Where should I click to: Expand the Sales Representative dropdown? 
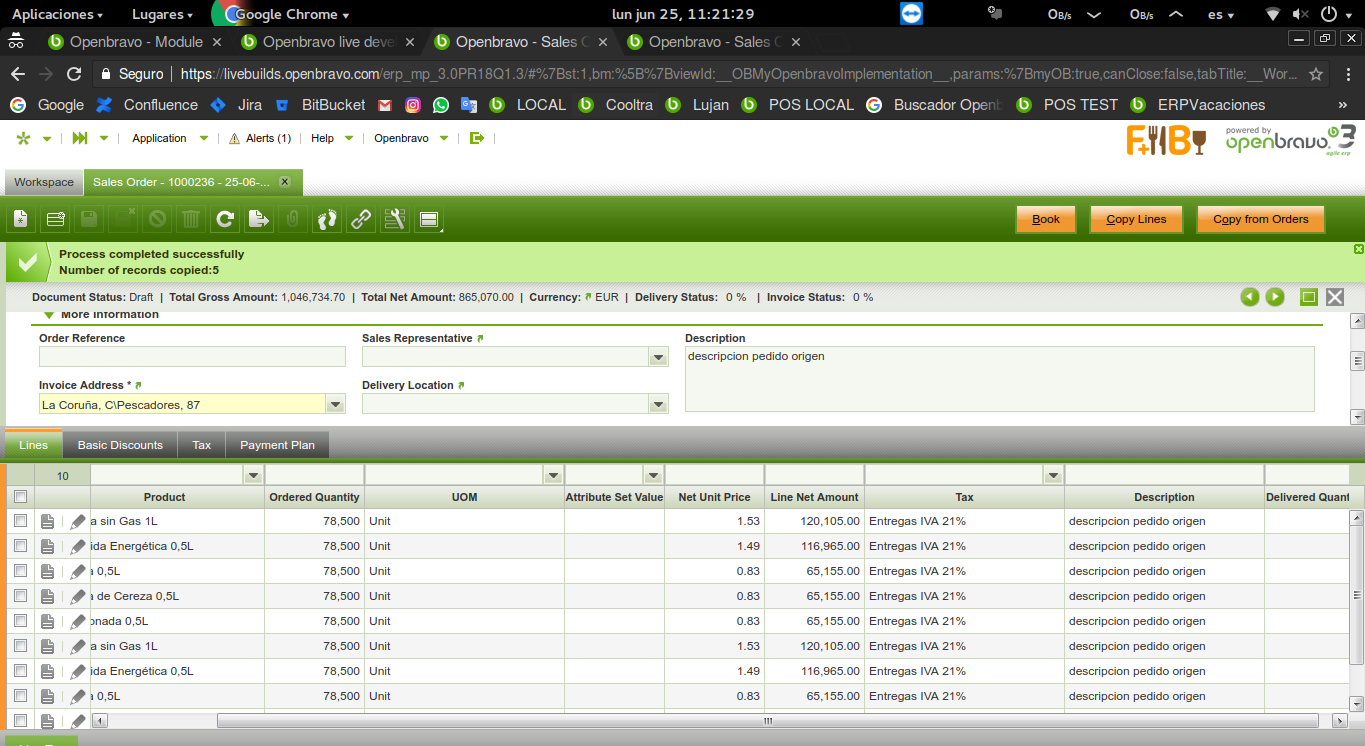tap(658, 358)
